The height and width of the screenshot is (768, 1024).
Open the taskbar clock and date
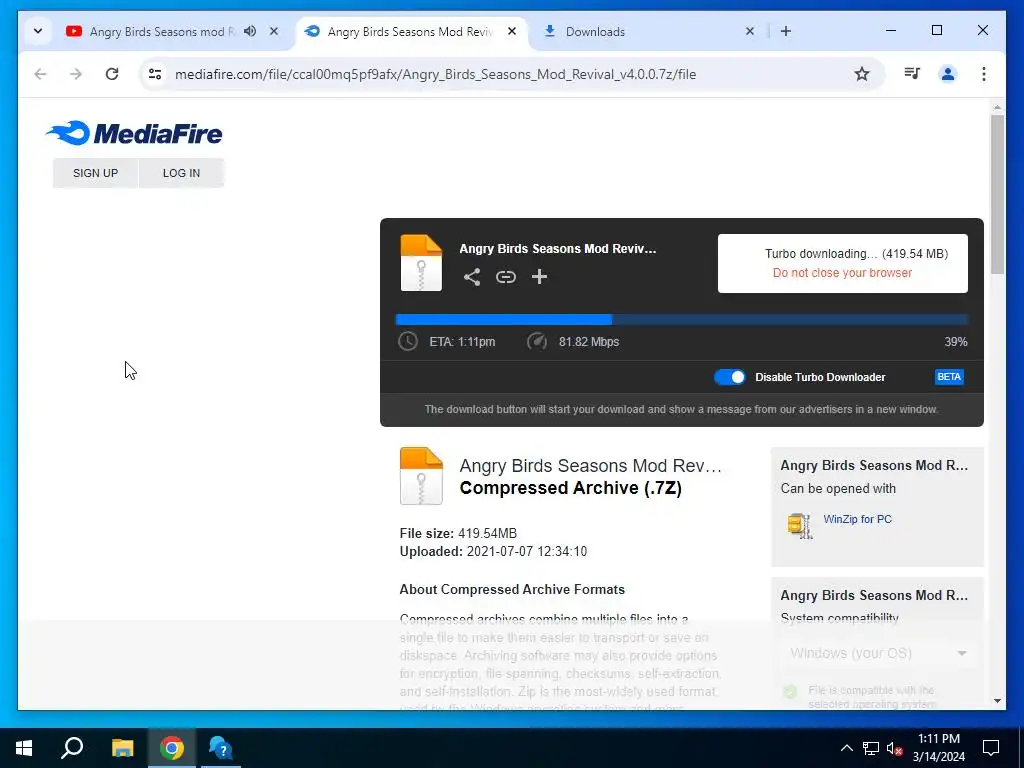(x=938, y=748)
